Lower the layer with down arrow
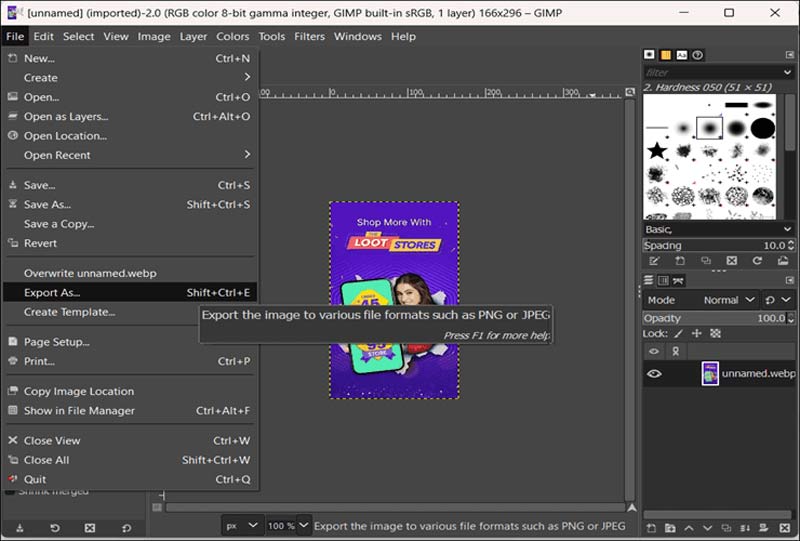This screenshot has height=541, width=800. (707, 528)
